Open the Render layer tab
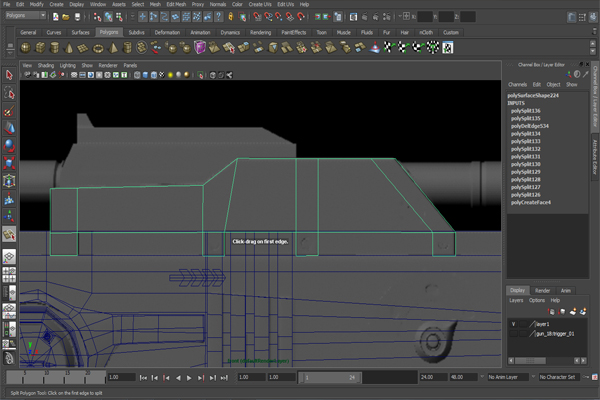The image size is (600, 400). [542, 291]
